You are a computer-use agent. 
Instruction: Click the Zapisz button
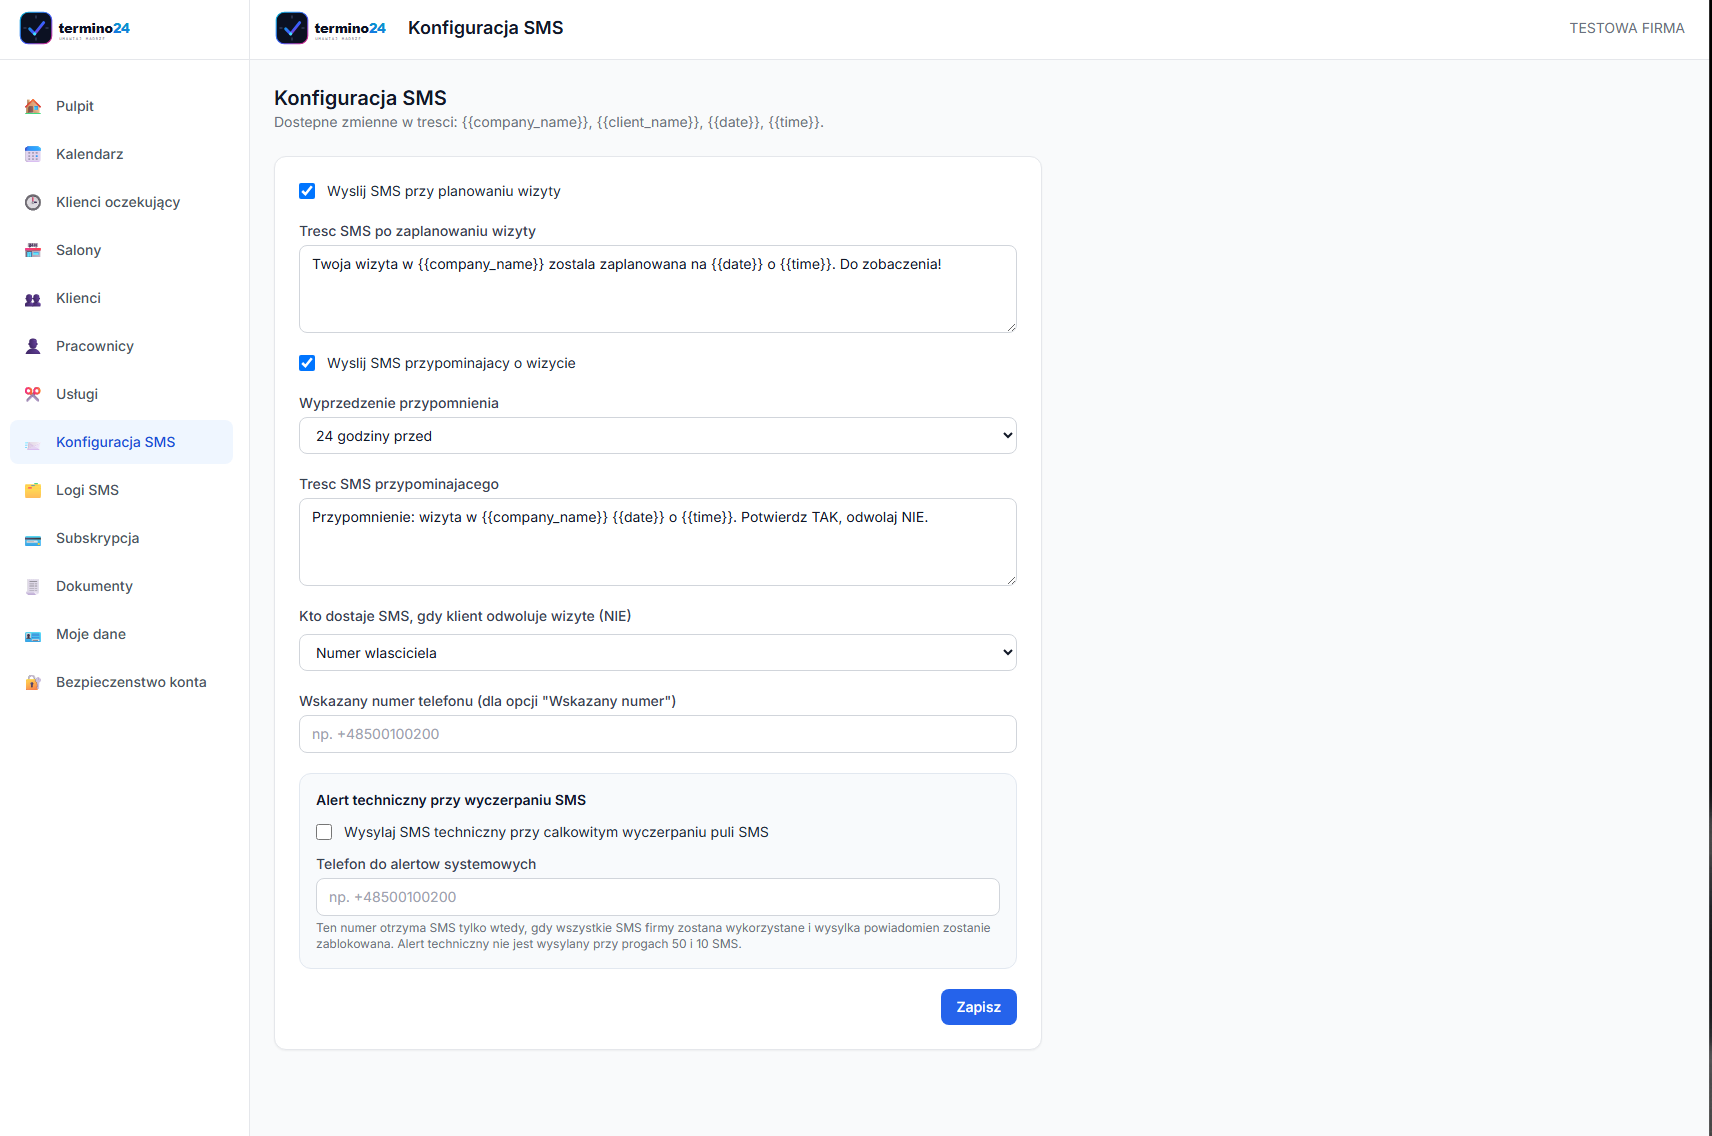978,1007
